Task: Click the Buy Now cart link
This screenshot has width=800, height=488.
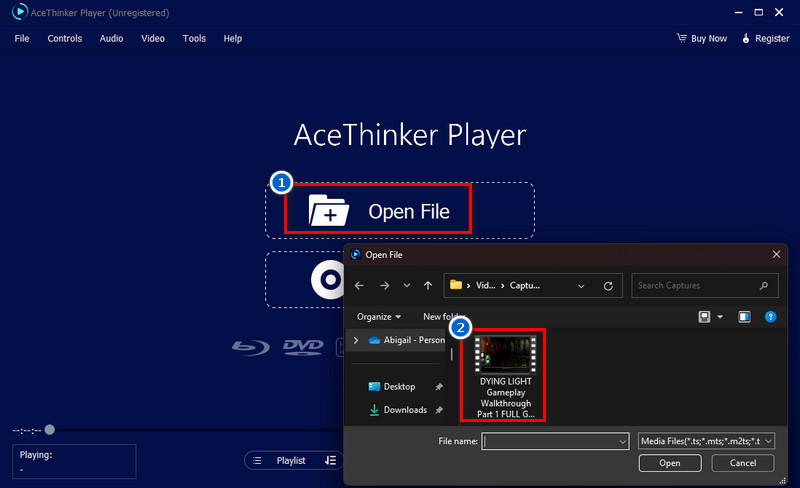Action: tap(702, 38)
